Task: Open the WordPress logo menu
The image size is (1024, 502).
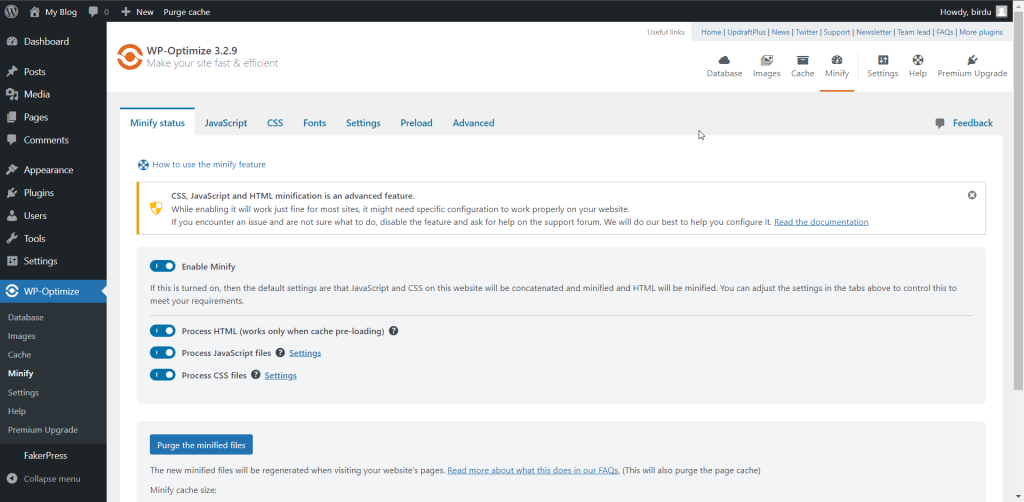Action: tap(12, 11)
